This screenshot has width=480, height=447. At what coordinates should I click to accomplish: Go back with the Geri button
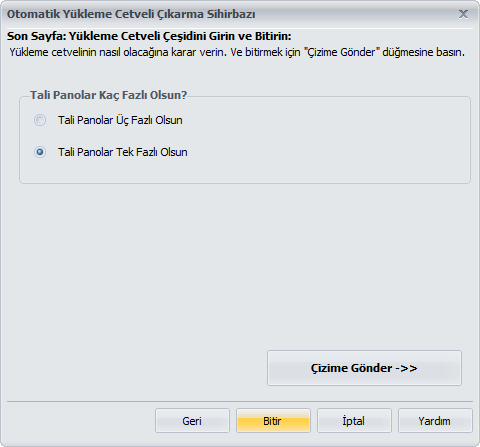pyautogui.click(x=192, y=421)
